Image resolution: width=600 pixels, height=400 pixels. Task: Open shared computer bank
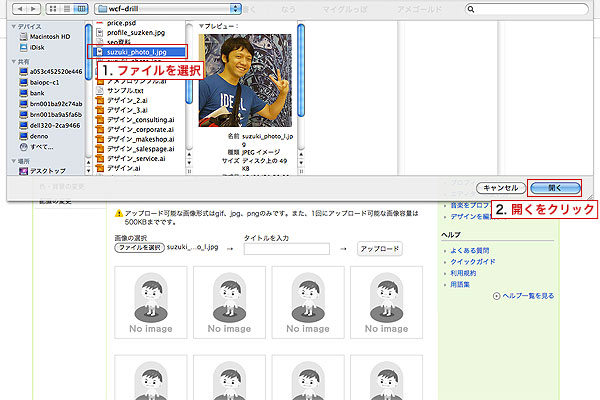(32, 93)
